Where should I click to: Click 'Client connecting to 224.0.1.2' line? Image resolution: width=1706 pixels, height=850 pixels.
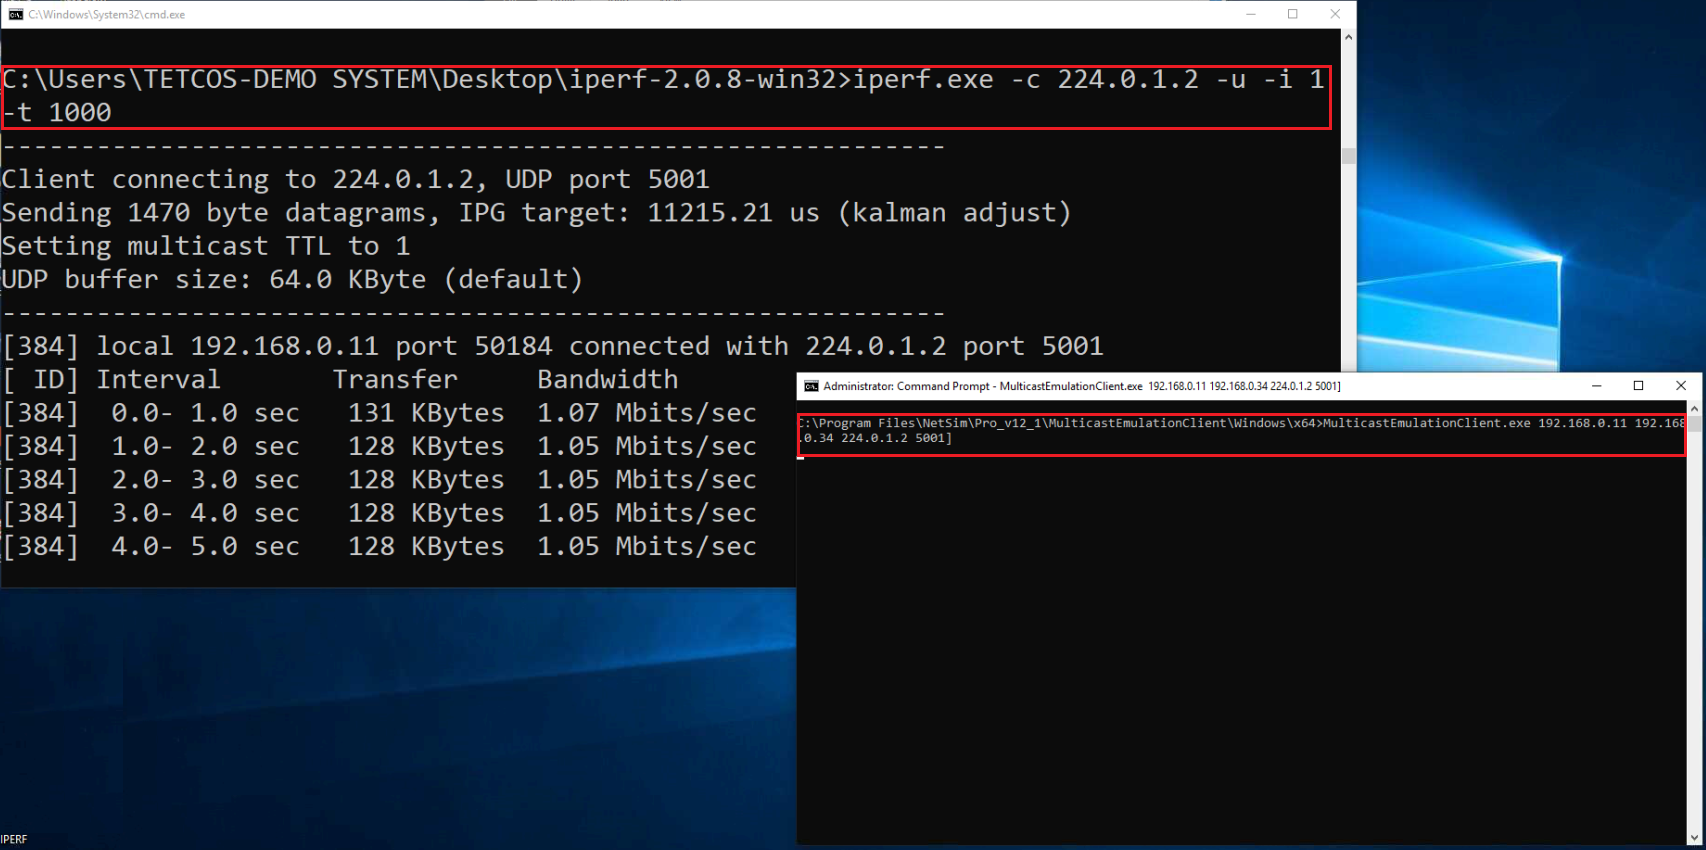point(356,179)
